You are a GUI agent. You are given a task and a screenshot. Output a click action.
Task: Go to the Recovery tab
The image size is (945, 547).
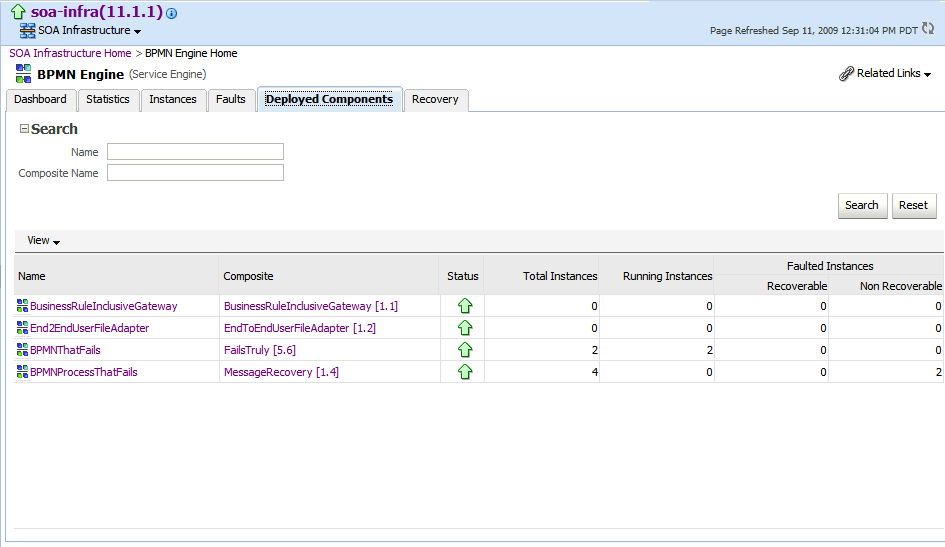(435, 99)
